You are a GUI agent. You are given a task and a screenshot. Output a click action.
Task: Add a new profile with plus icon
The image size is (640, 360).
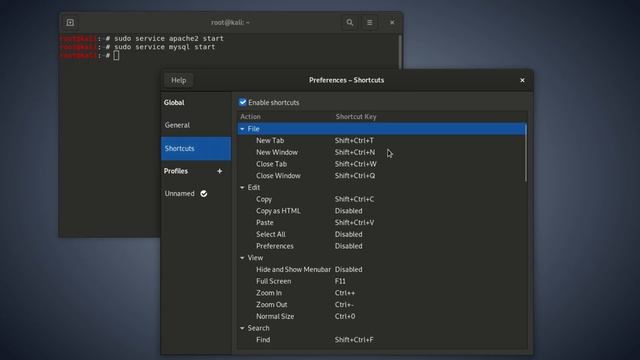[x=220, y=171]
